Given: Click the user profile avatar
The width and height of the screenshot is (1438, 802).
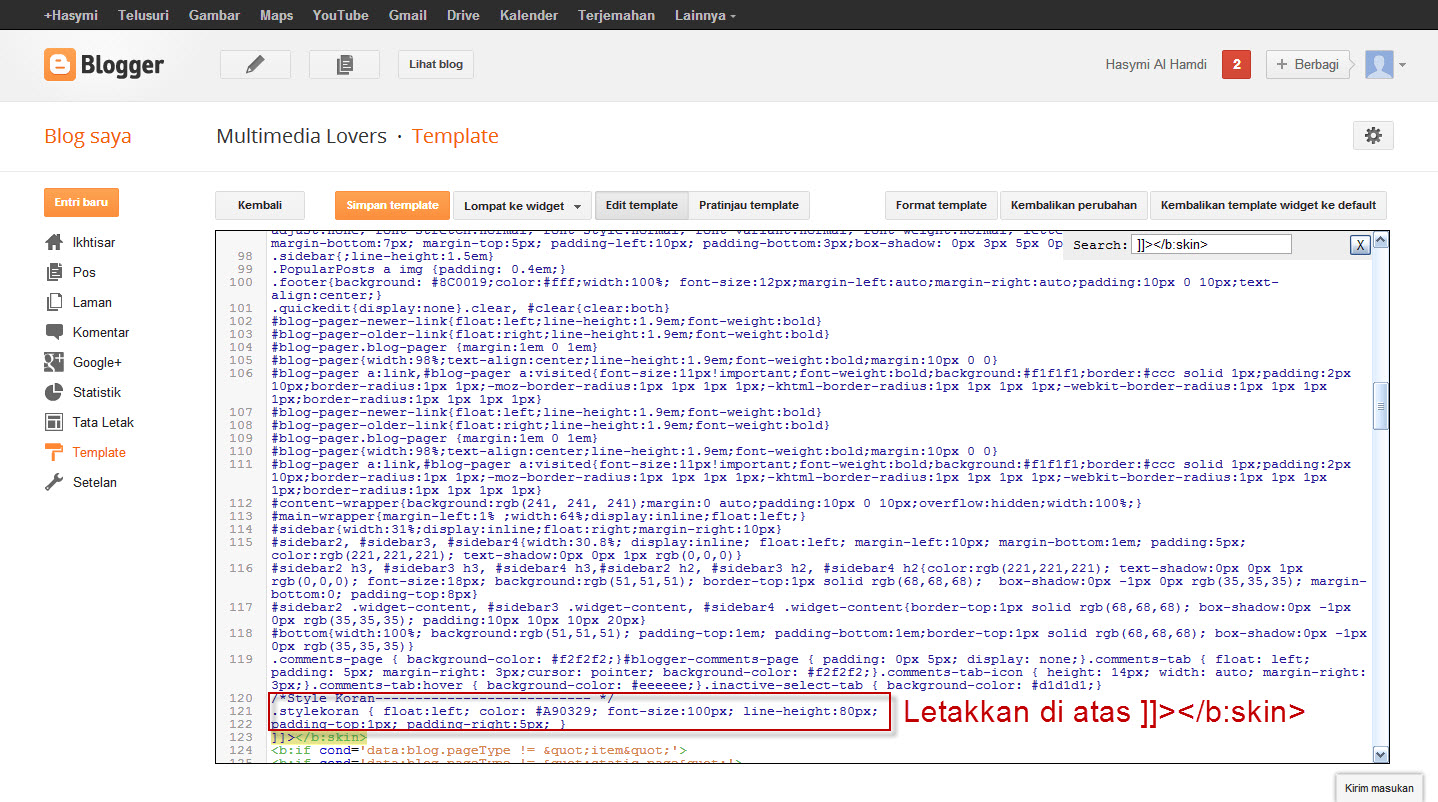Looking at the screenshot, I should [x=1379, y=65].
